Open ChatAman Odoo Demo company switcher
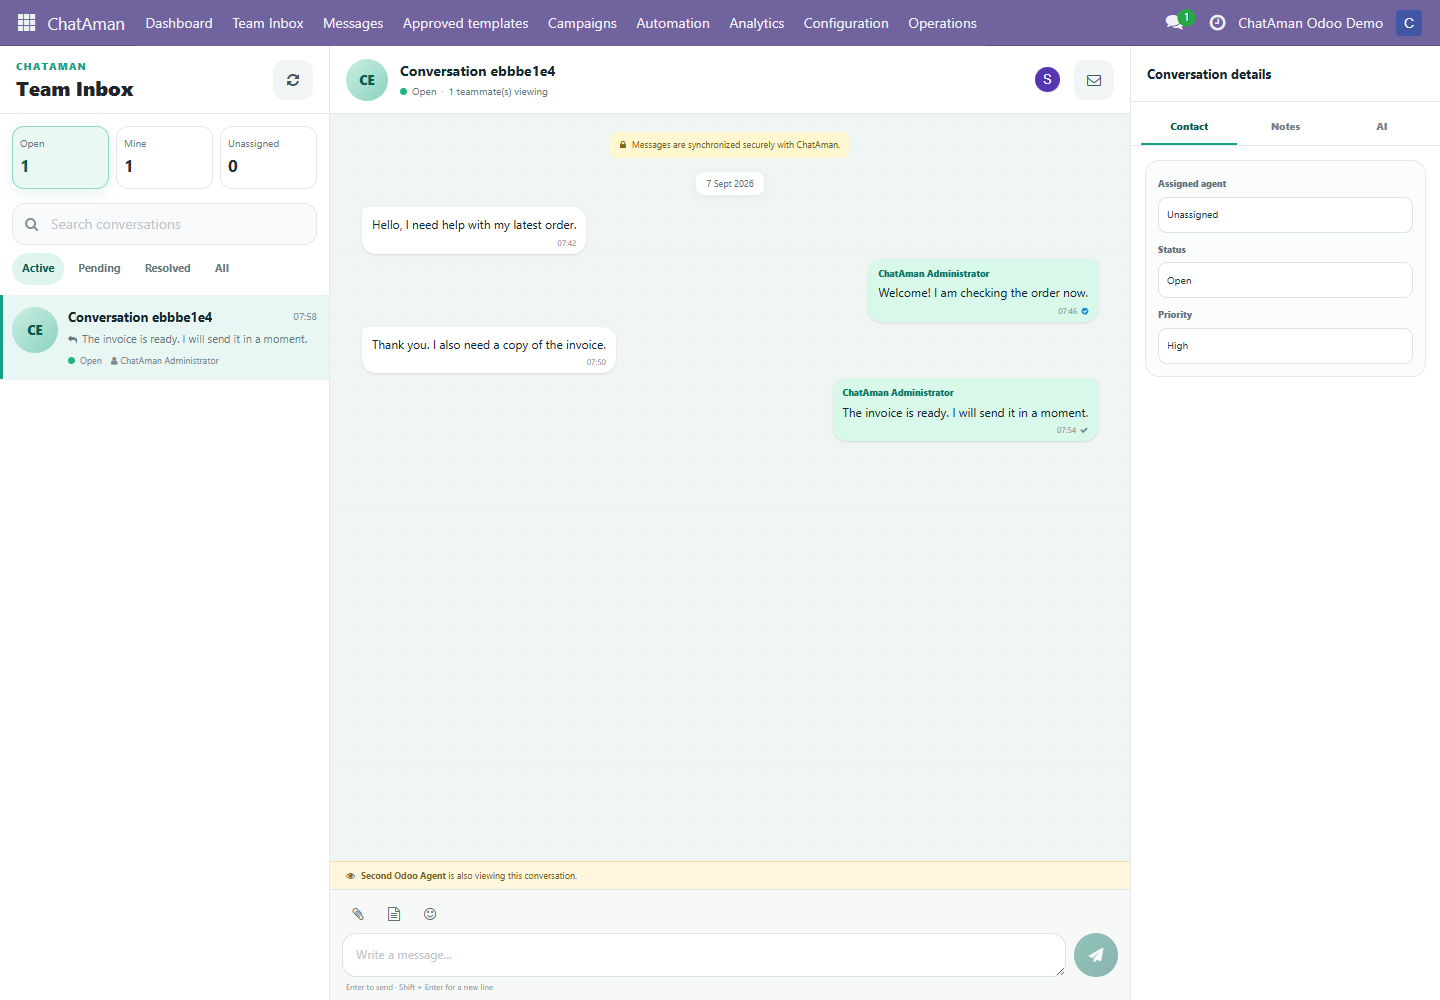 [1310, 23]
